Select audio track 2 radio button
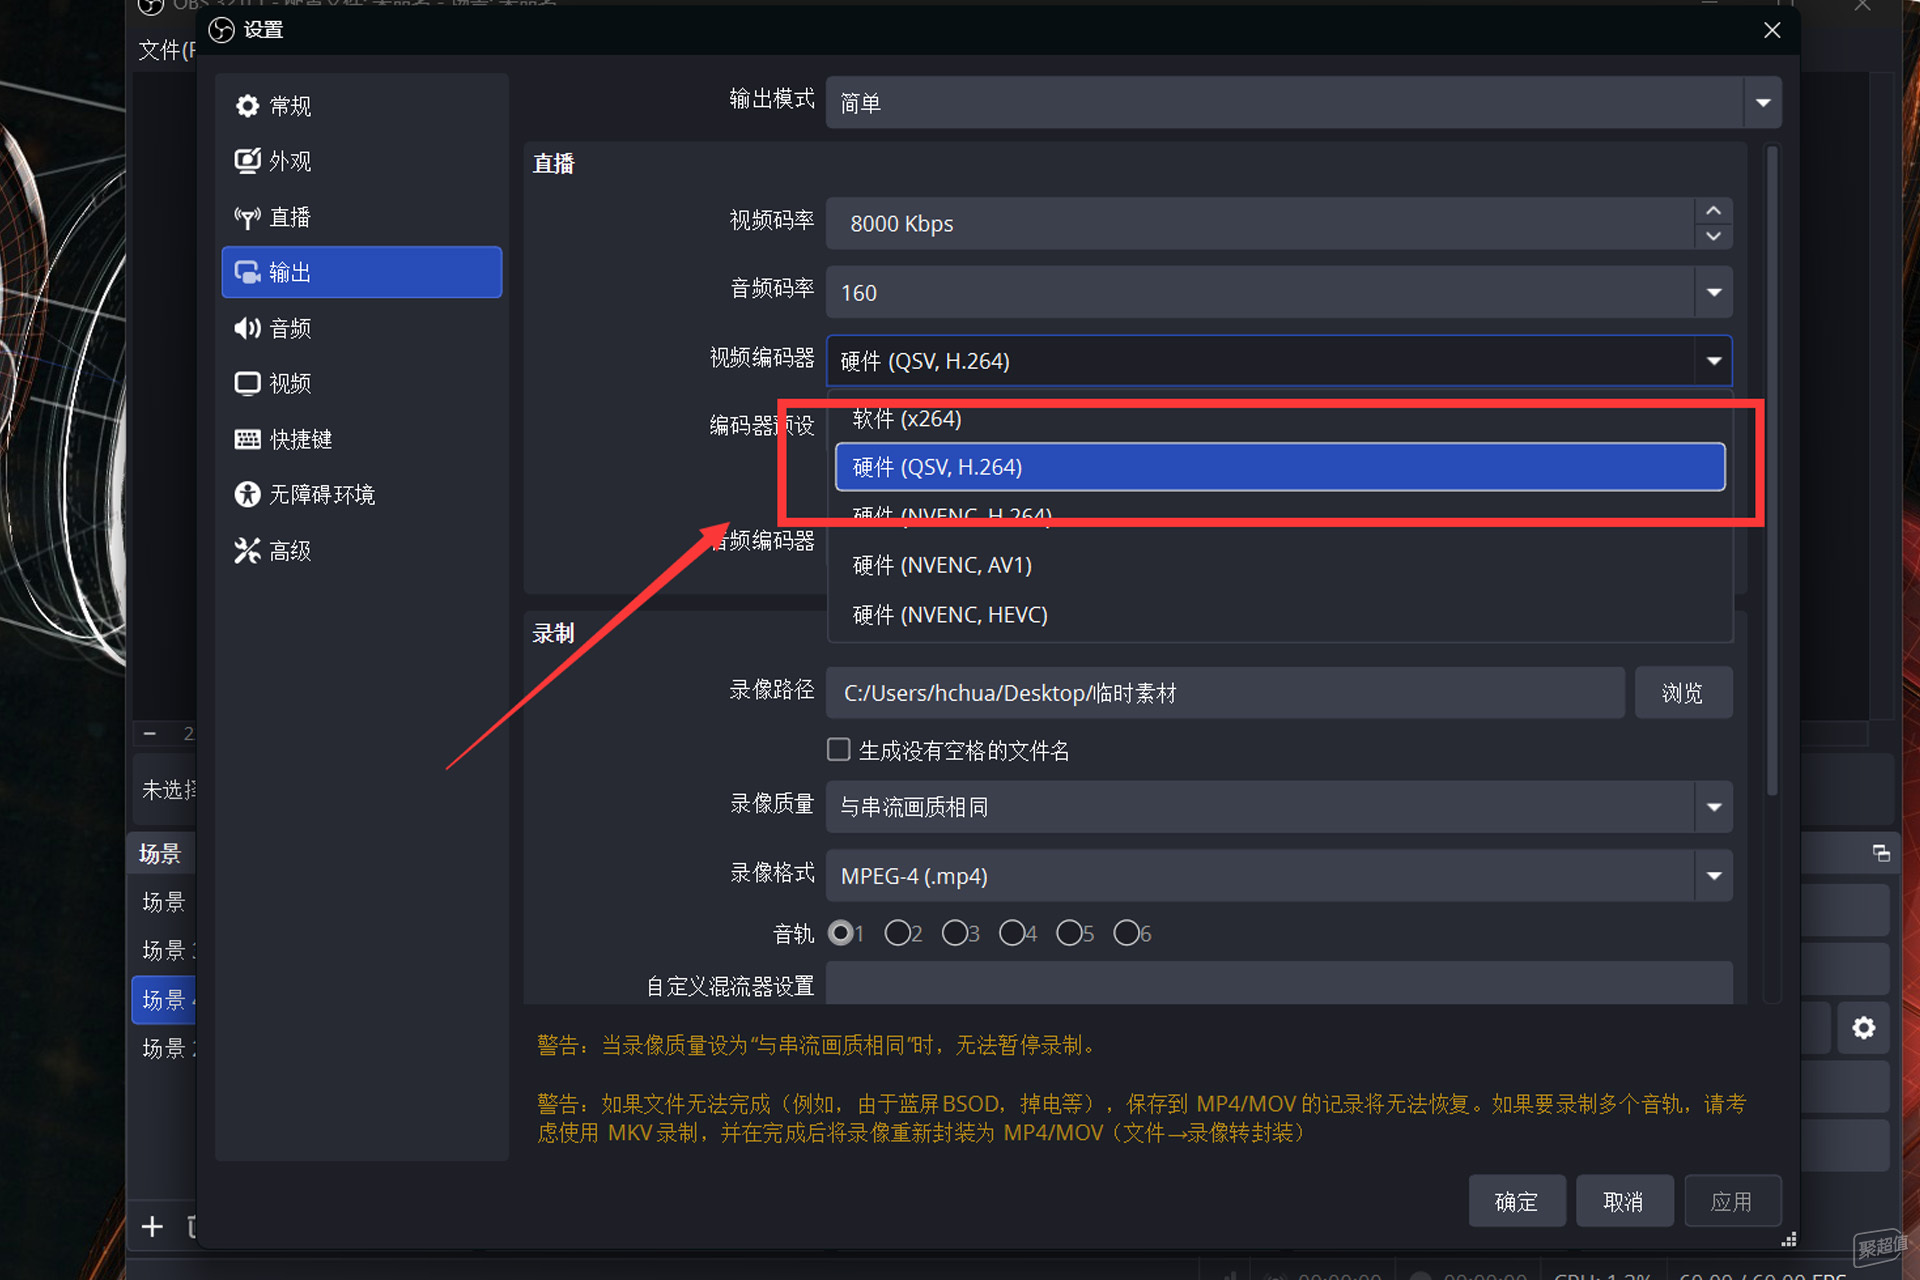This screenshot has width=1920, height=1280. pos(897,933)
